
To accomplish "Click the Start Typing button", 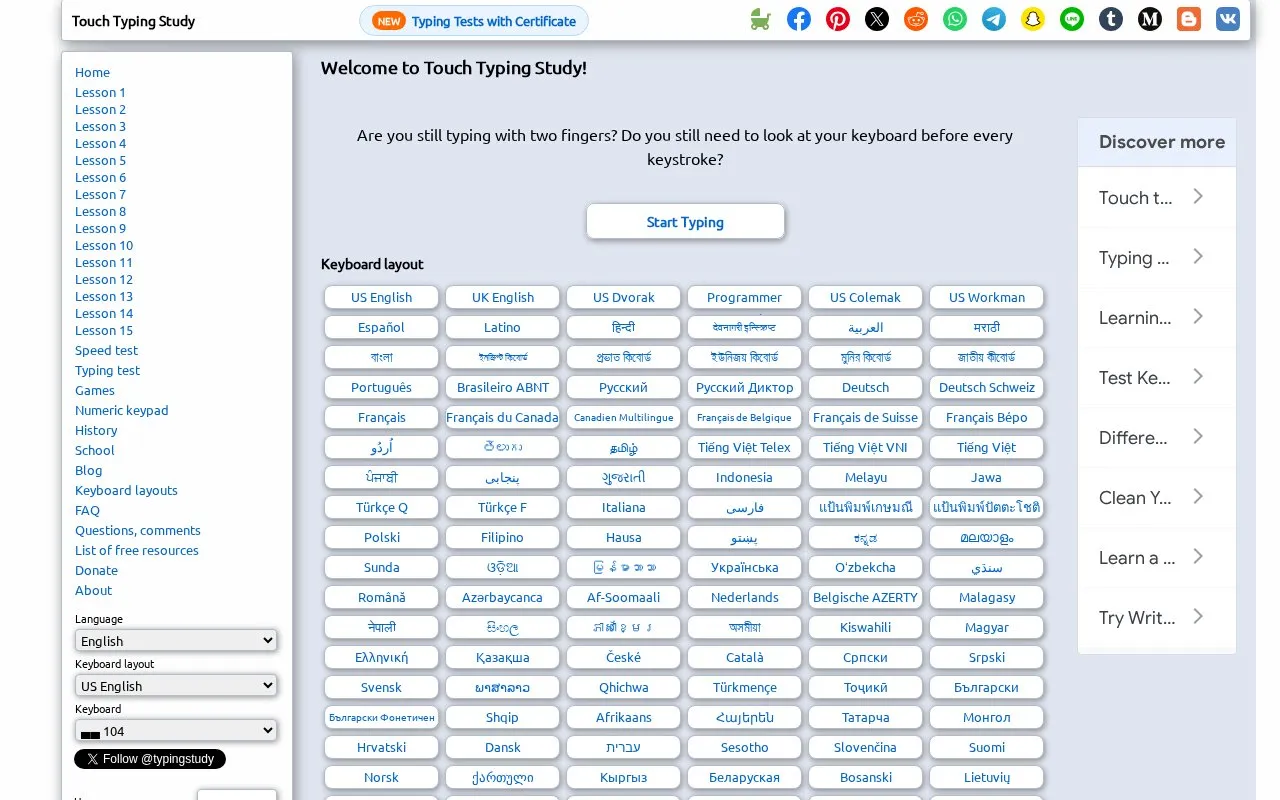I will click(x=685, y=222).
